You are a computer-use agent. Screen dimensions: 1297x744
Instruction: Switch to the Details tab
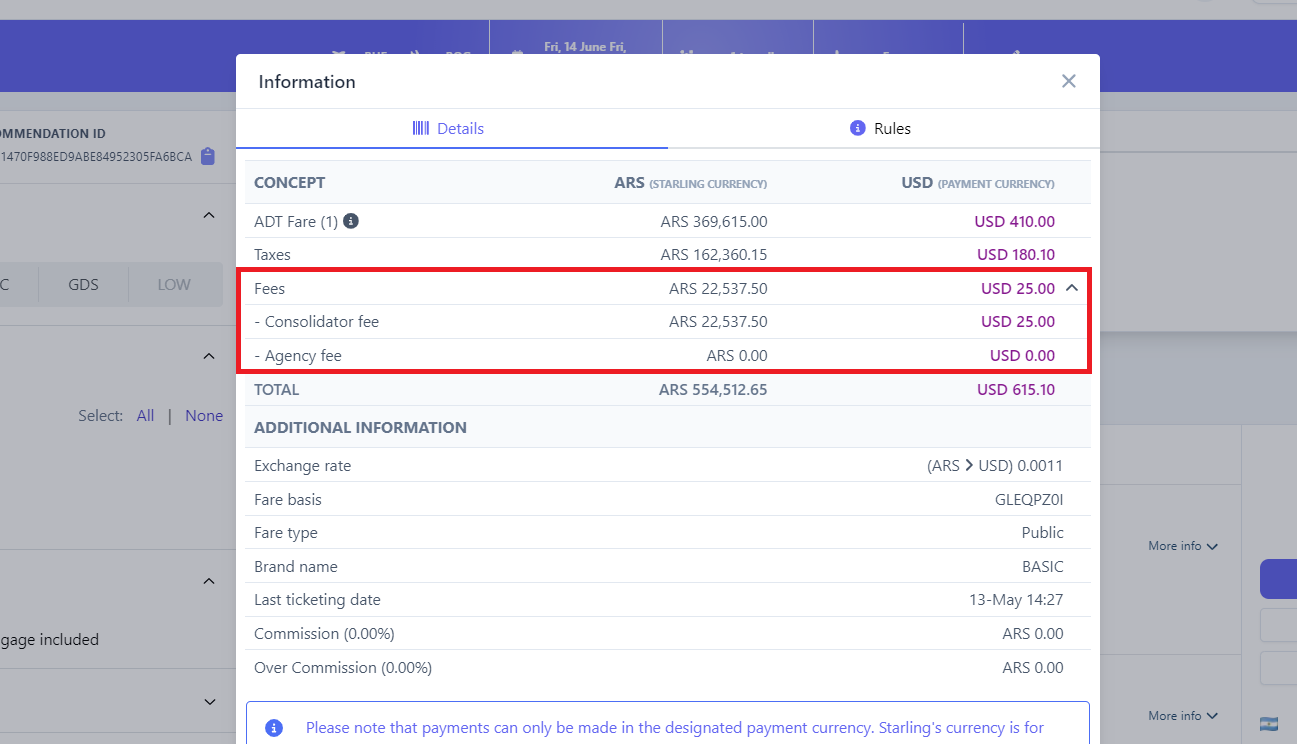[452, 128]
